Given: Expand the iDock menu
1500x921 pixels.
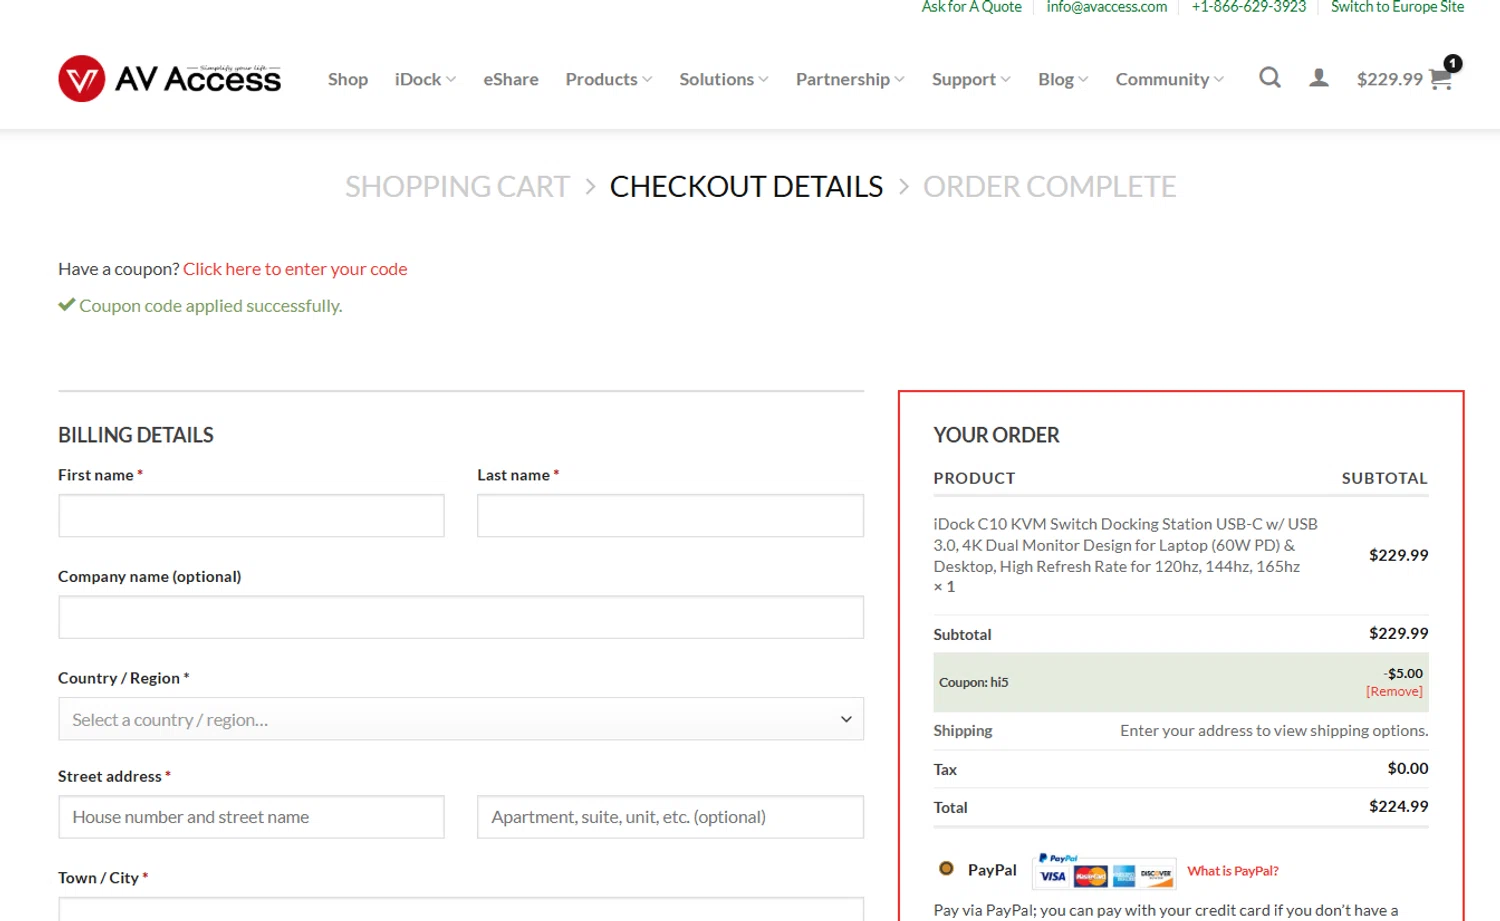Looking at the screenshot, I should point(425,79).
